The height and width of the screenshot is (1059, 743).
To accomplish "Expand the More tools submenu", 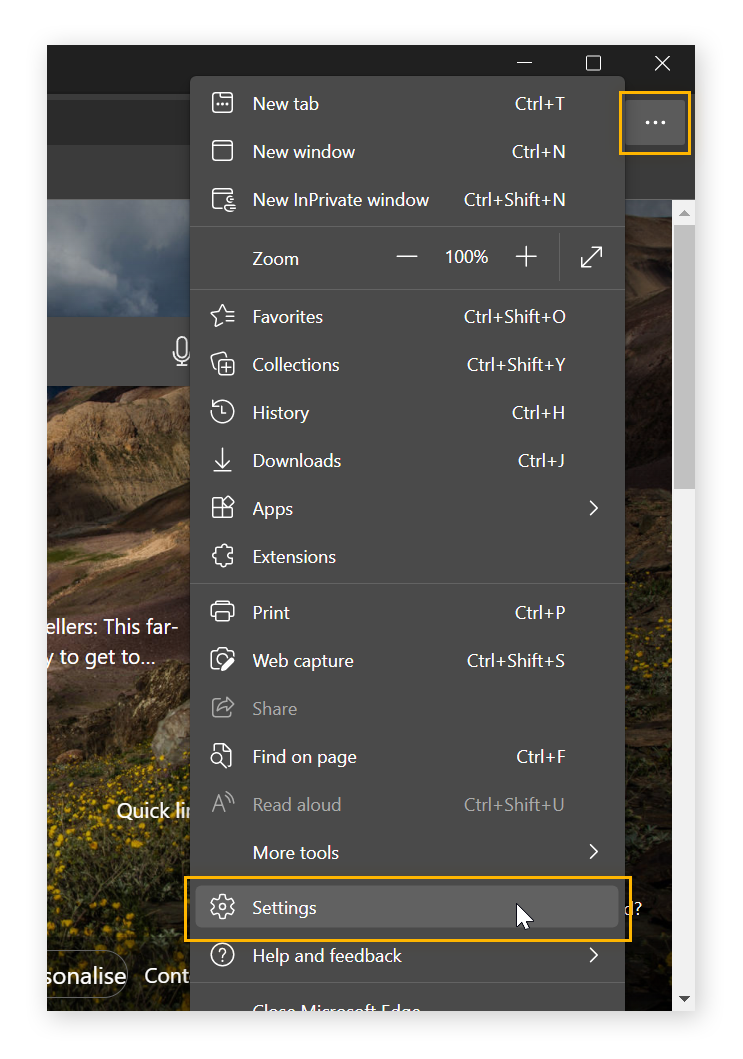I will point(593,852).
